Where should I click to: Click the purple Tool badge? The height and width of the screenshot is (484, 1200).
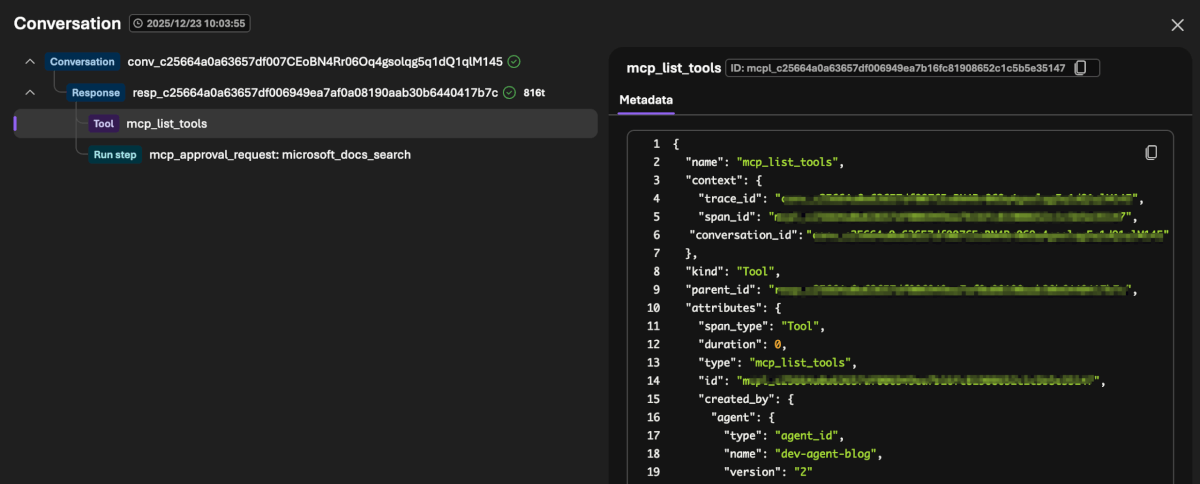pos(103,124)
